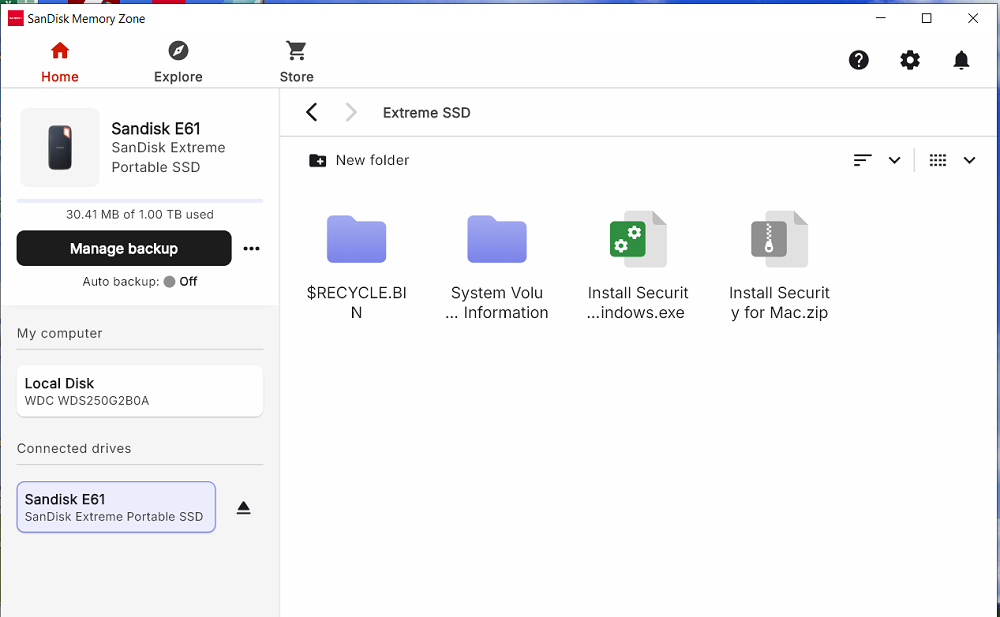Open the help question mark icon

858,60
